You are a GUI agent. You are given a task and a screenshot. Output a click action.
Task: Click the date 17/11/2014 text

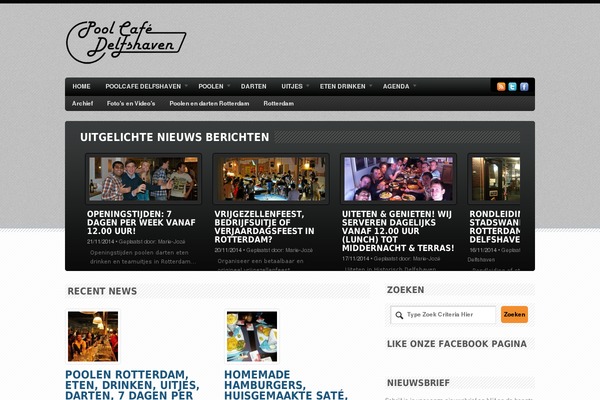point(355,259)
